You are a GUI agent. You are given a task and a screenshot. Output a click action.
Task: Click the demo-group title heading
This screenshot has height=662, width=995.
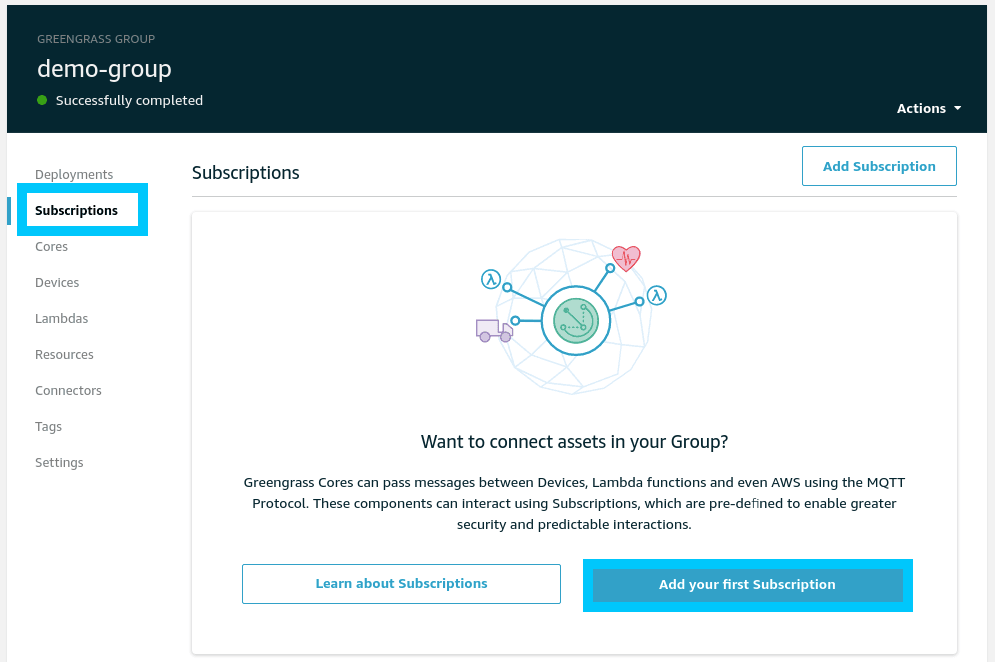[x=104, y=69]
